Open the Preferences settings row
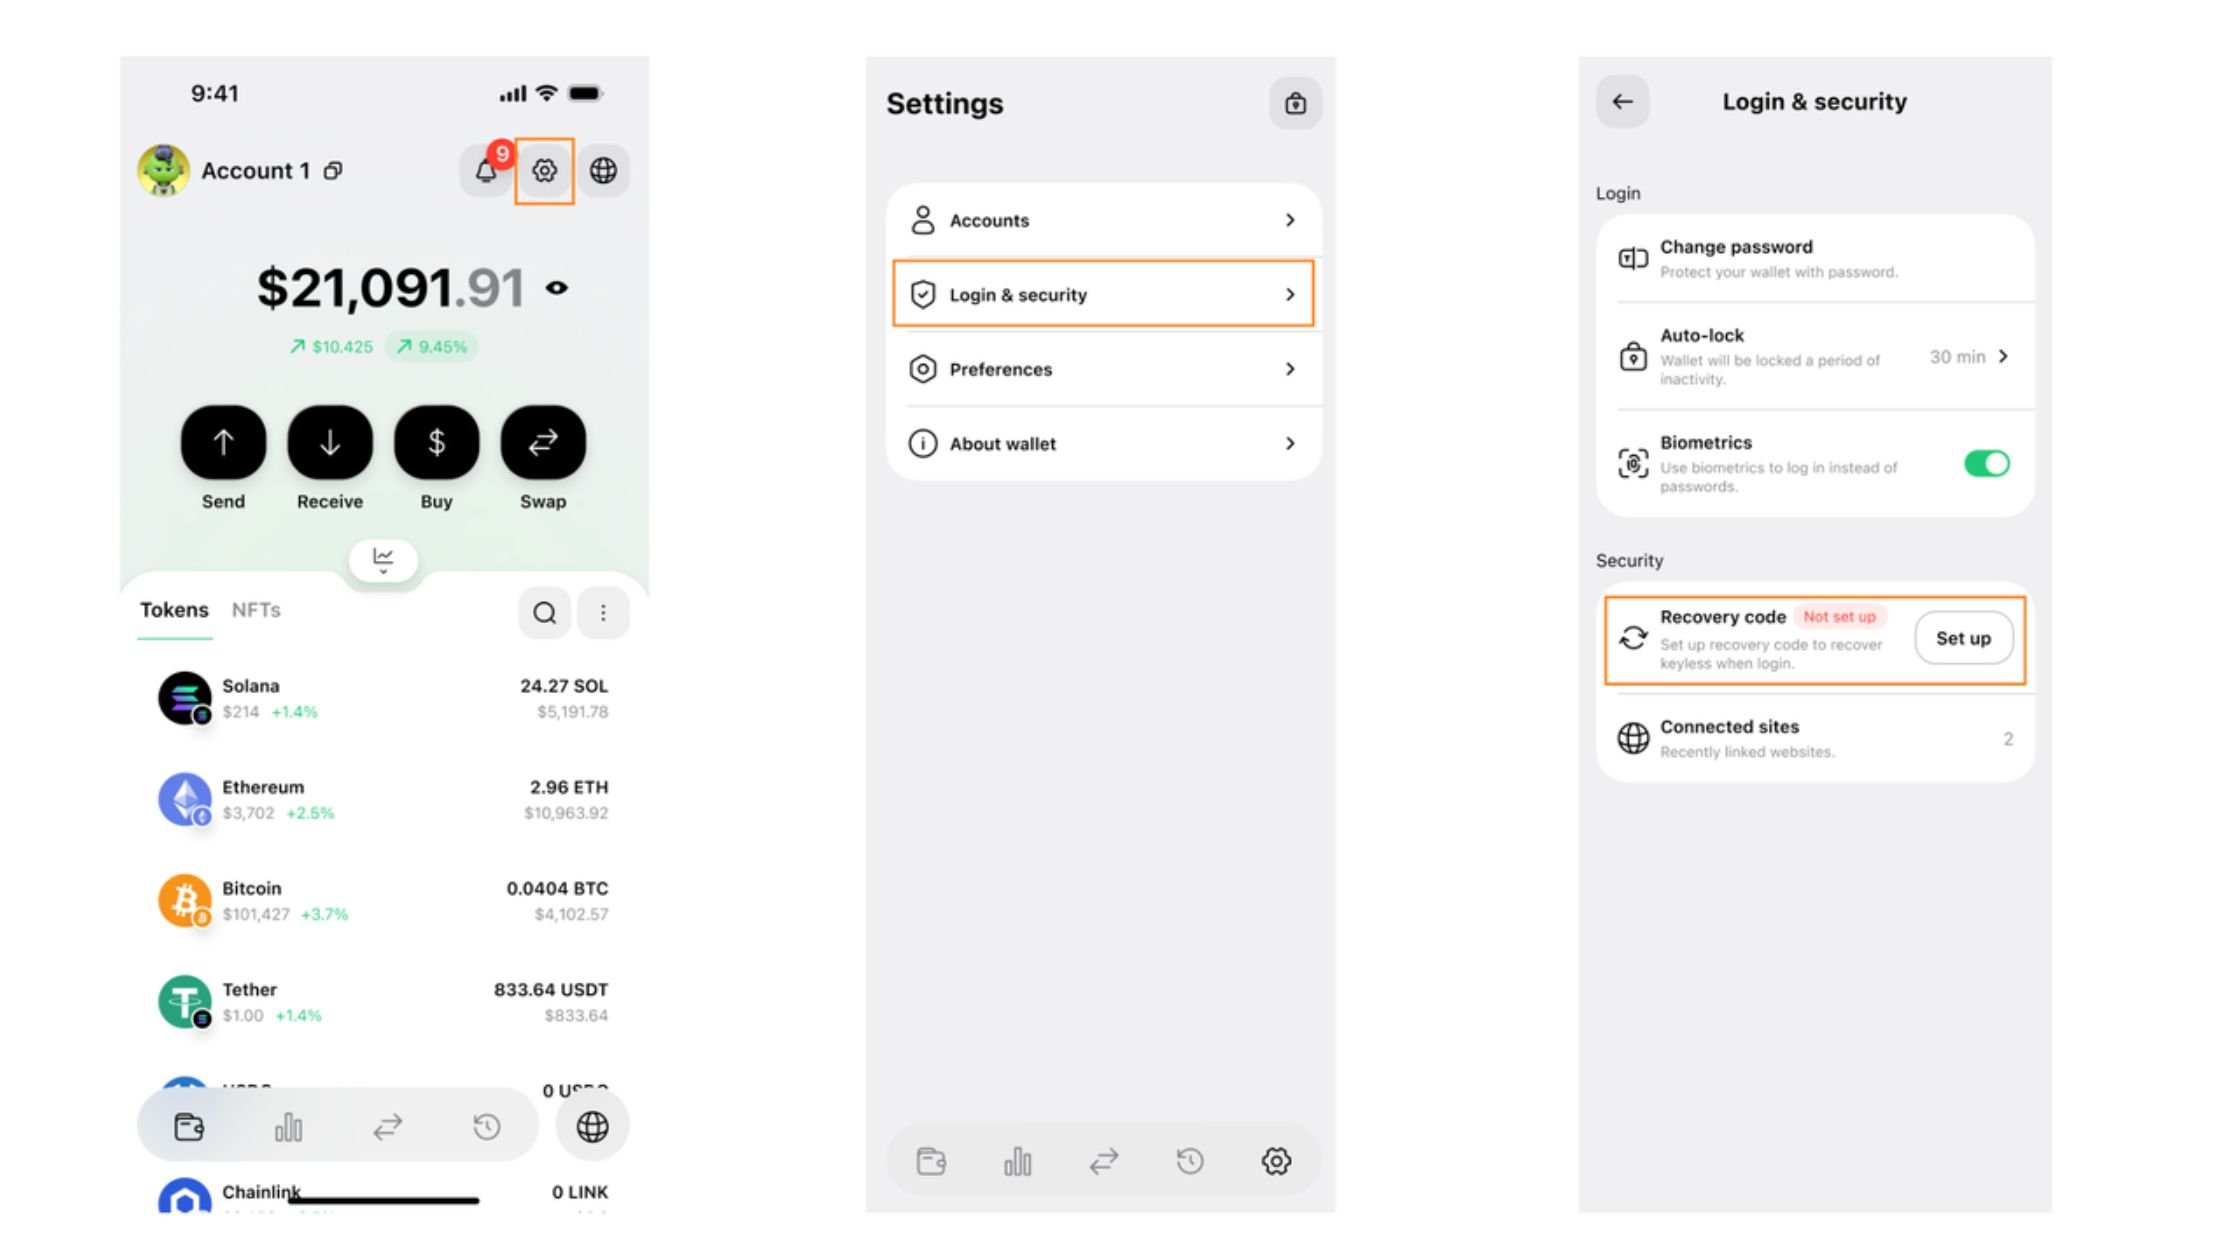Viewport: 2240px width, 1260px height. [x=1103, y=369]
